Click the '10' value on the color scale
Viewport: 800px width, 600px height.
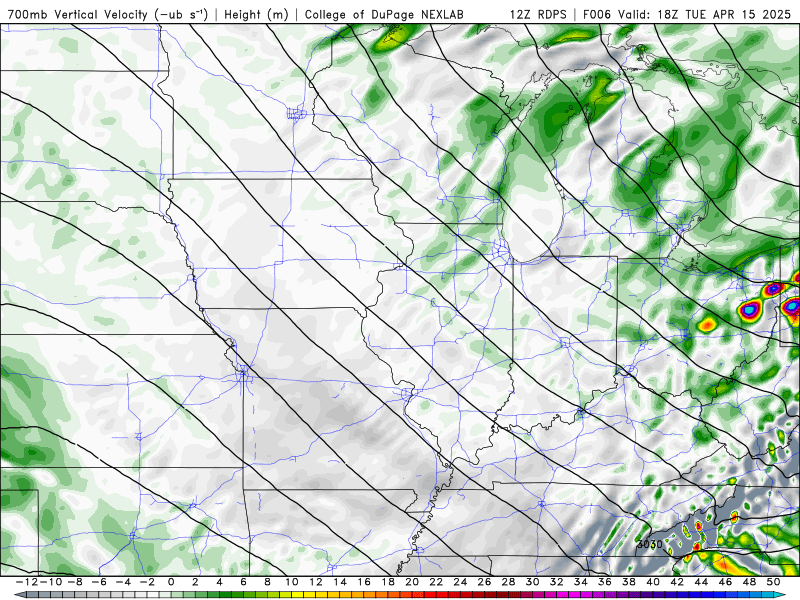[x=291, y=582]
